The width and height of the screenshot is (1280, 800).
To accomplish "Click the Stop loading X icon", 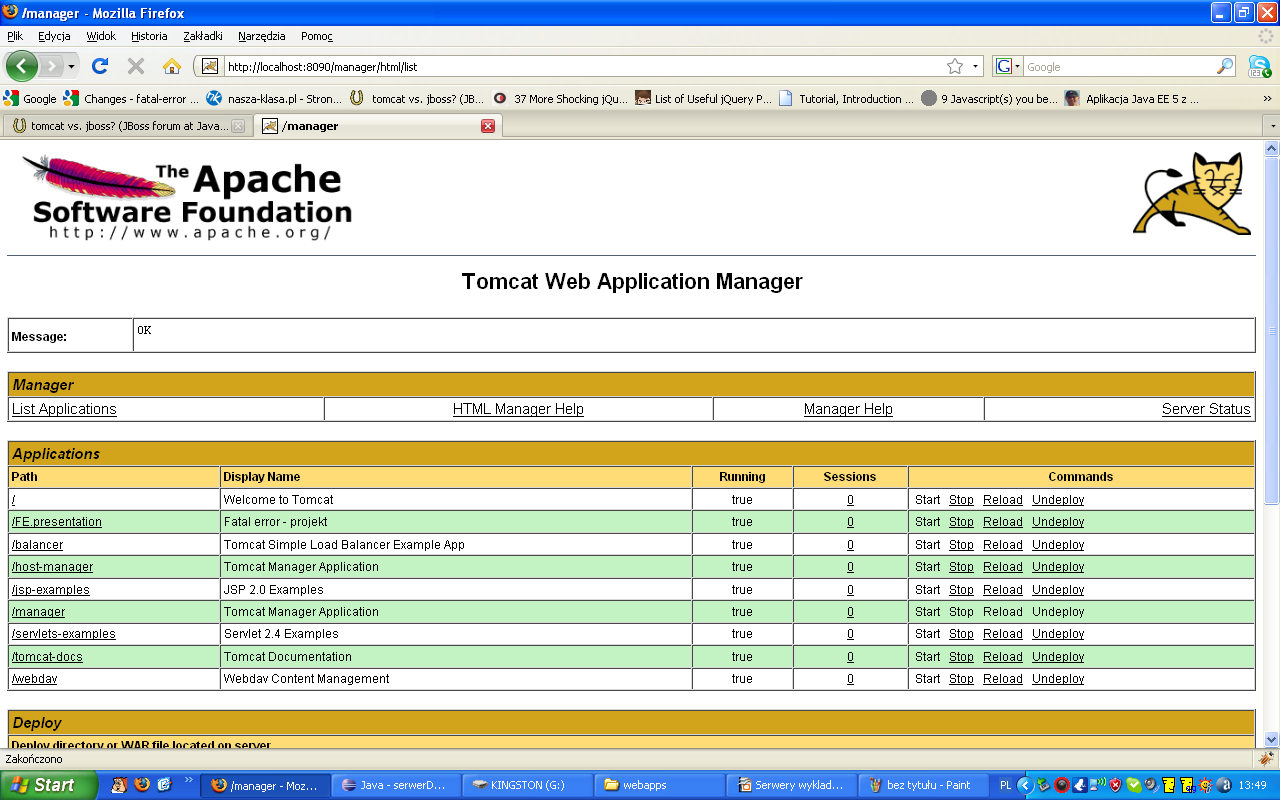I will 136,66.
